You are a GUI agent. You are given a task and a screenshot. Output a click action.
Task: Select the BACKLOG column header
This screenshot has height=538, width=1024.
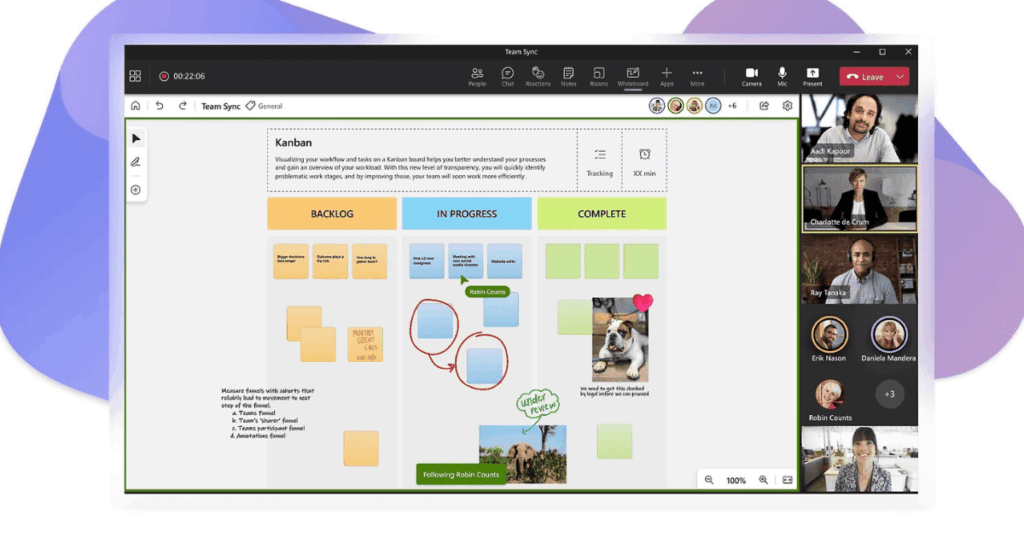point(332,214)
